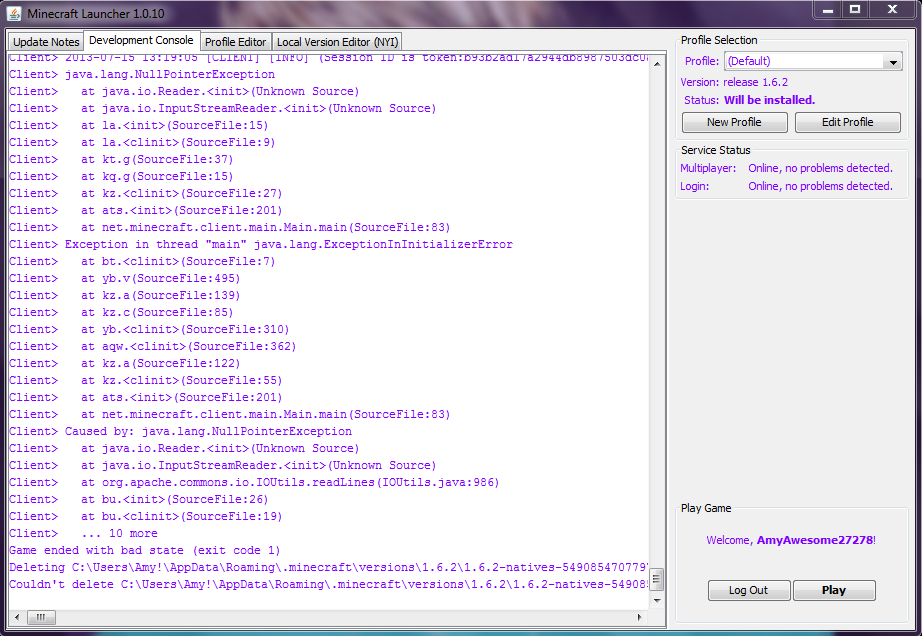
Task: Click the 'Game ended with bad state' line
Action: pyautogui.click(x=145, y=550)
